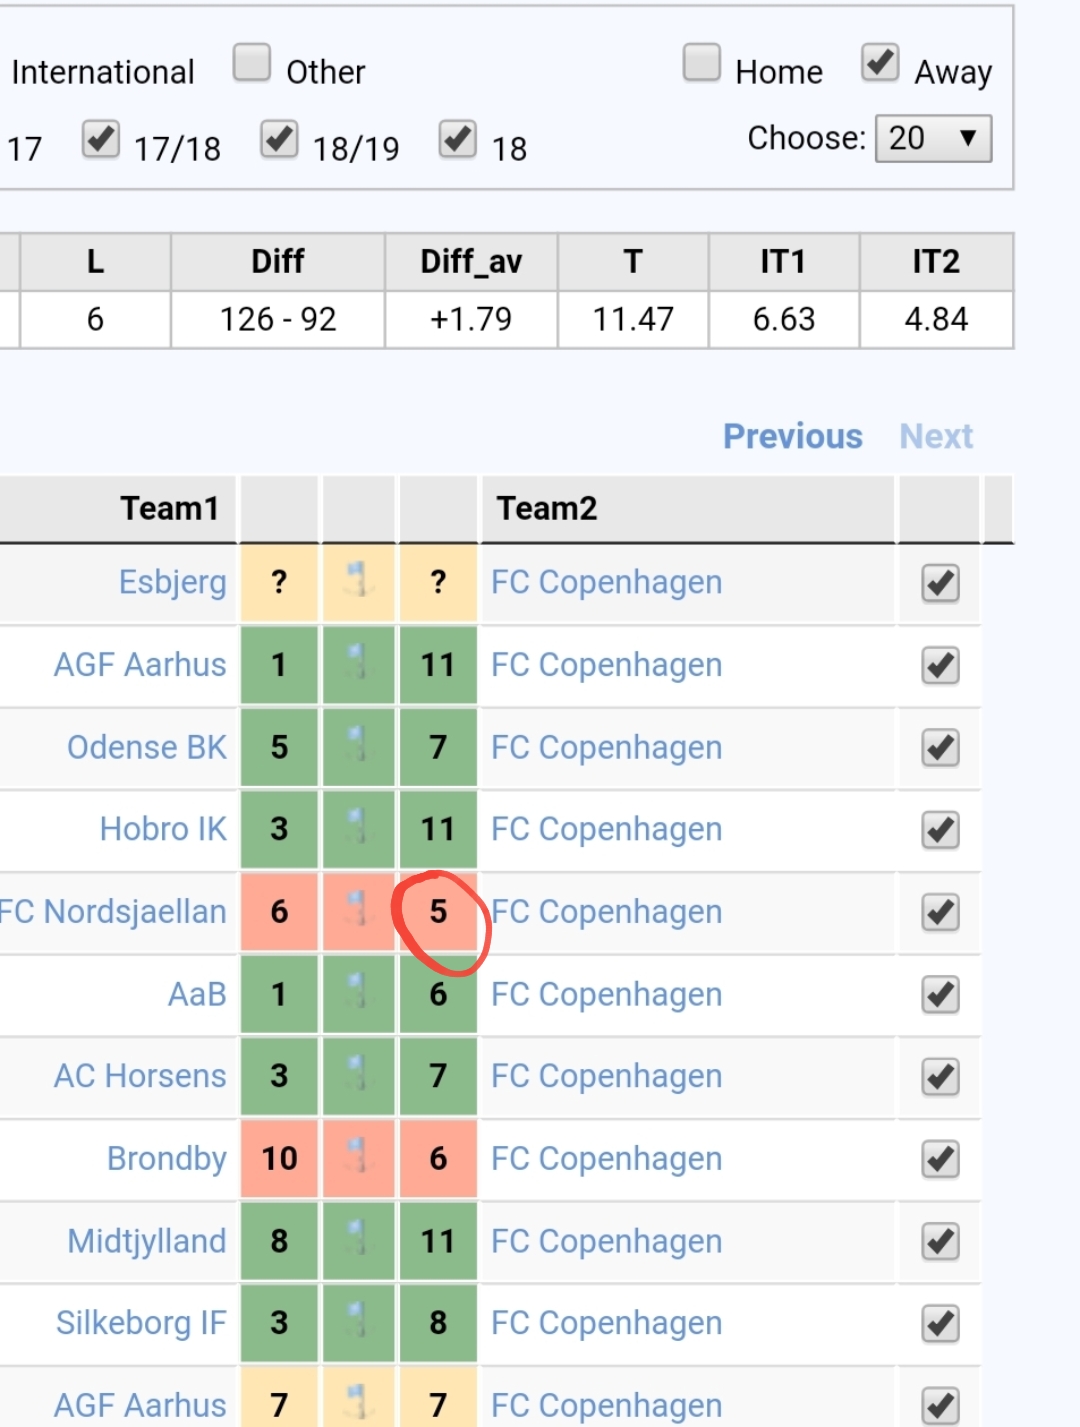
Task: Click the flag icon in Midtjylland row
Action: pyautogui.click(x=358, y=1239)
